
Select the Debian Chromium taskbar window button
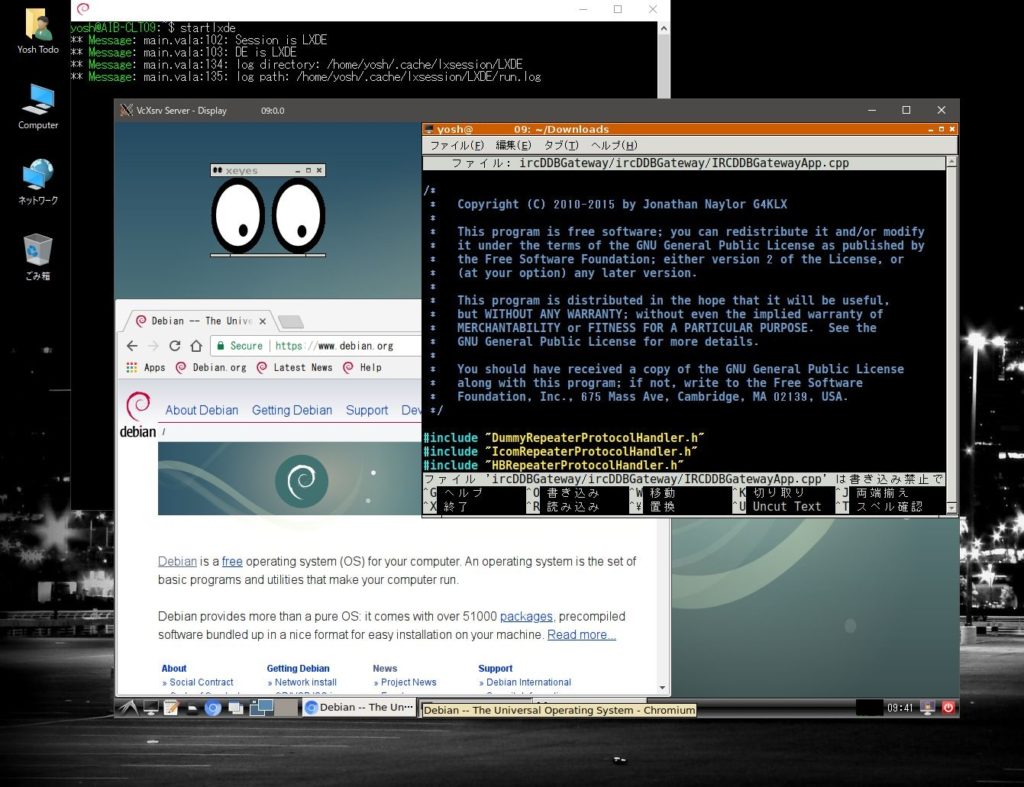358,707
